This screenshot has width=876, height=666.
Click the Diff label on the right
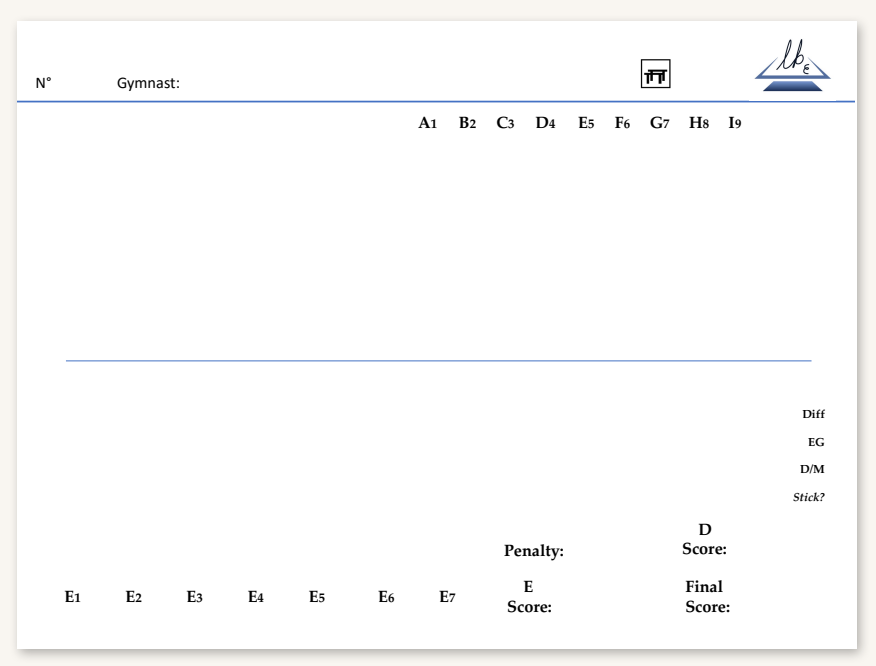[x=813, y=414]
